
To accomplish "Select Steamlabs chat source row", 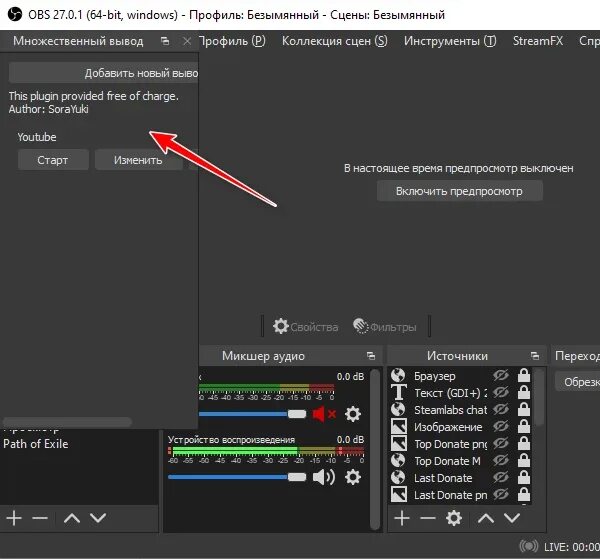I will point(461,409).
